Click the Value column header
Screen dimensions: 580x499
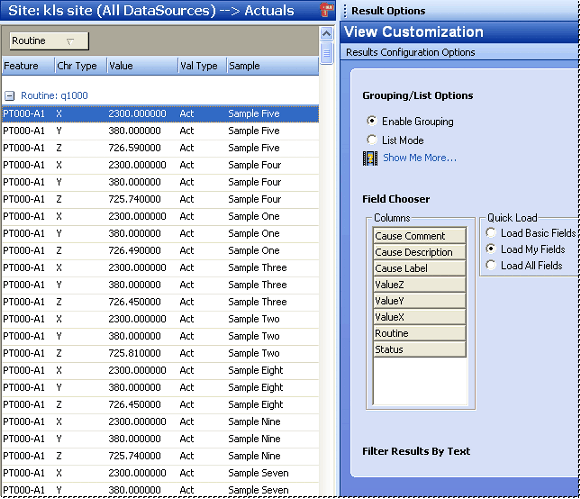[142, 66]
